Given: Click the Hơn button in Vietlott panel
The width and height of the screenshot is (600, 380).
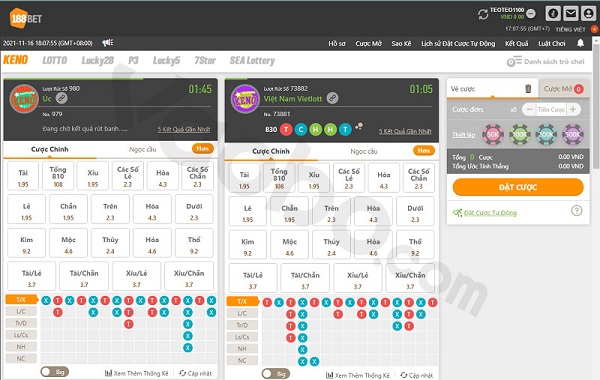Looking at the screenshot, I should pyautogui.click(x=424, y=150).
